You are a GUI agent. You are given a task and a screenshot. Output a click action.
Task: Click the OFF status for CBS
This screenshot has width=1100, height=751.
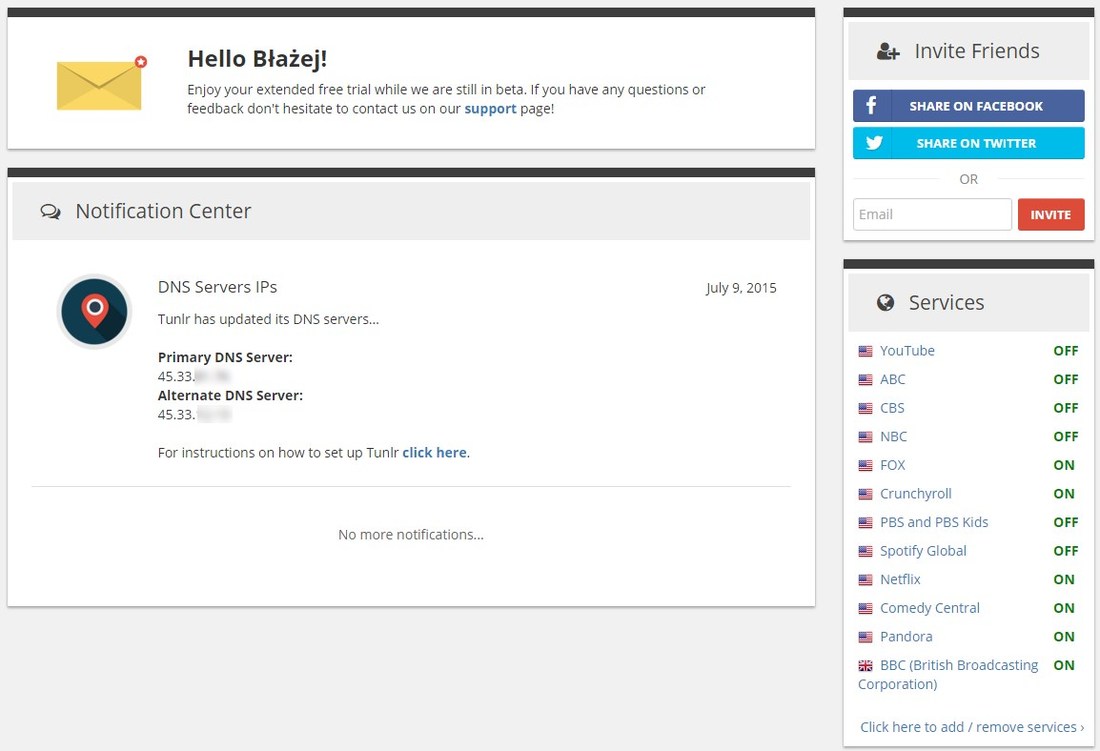(x=1066, y=408)
